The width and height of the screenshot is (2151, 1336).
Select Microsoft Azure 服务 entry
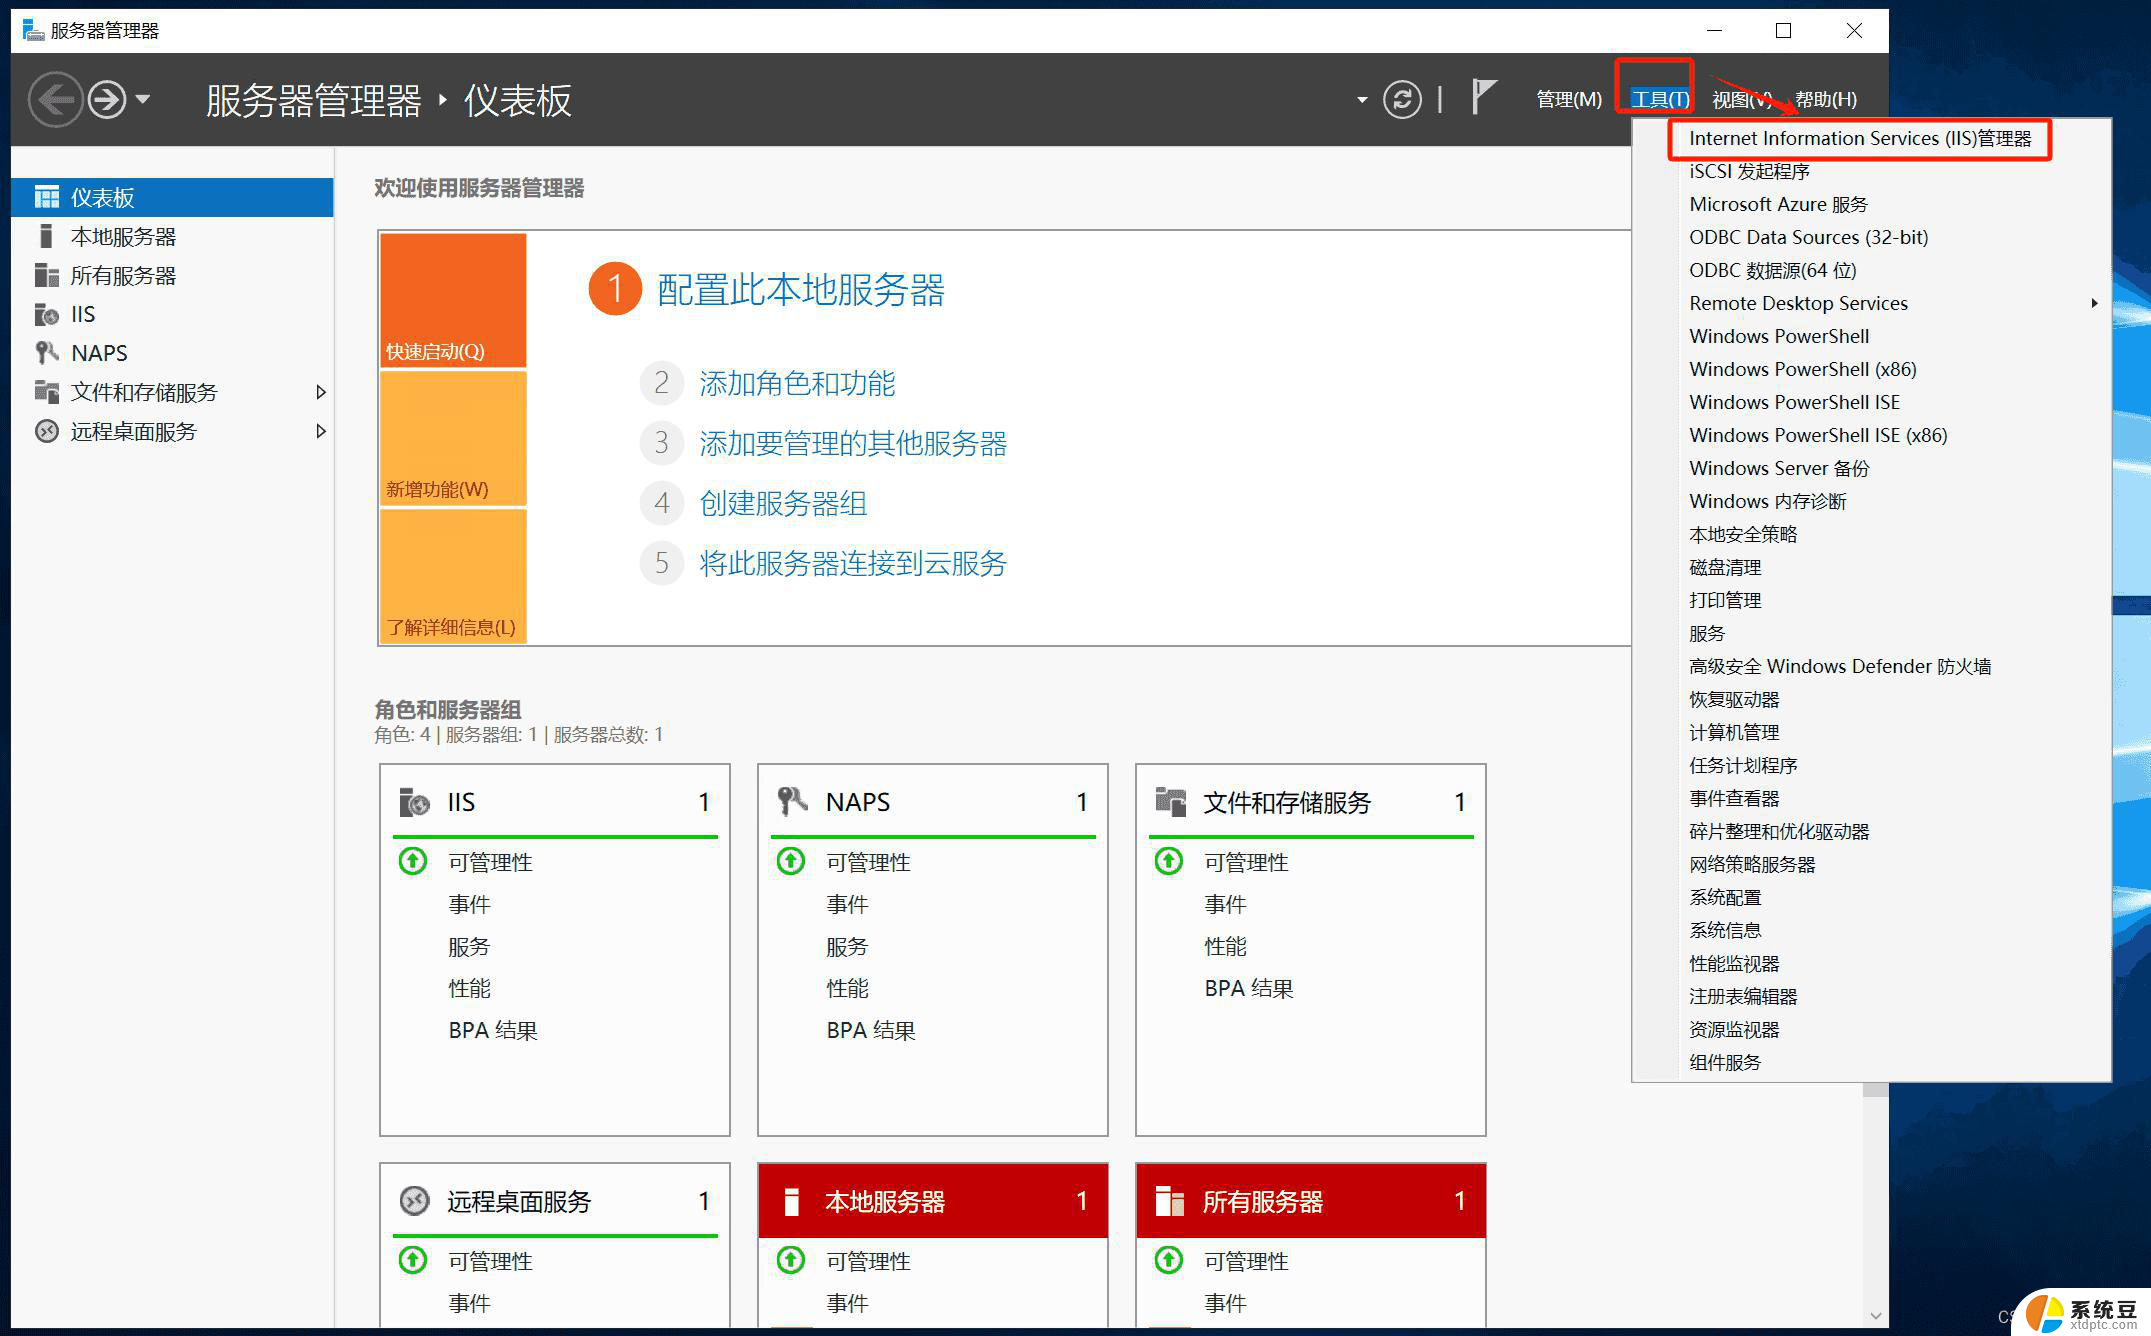click(1778, 204)
